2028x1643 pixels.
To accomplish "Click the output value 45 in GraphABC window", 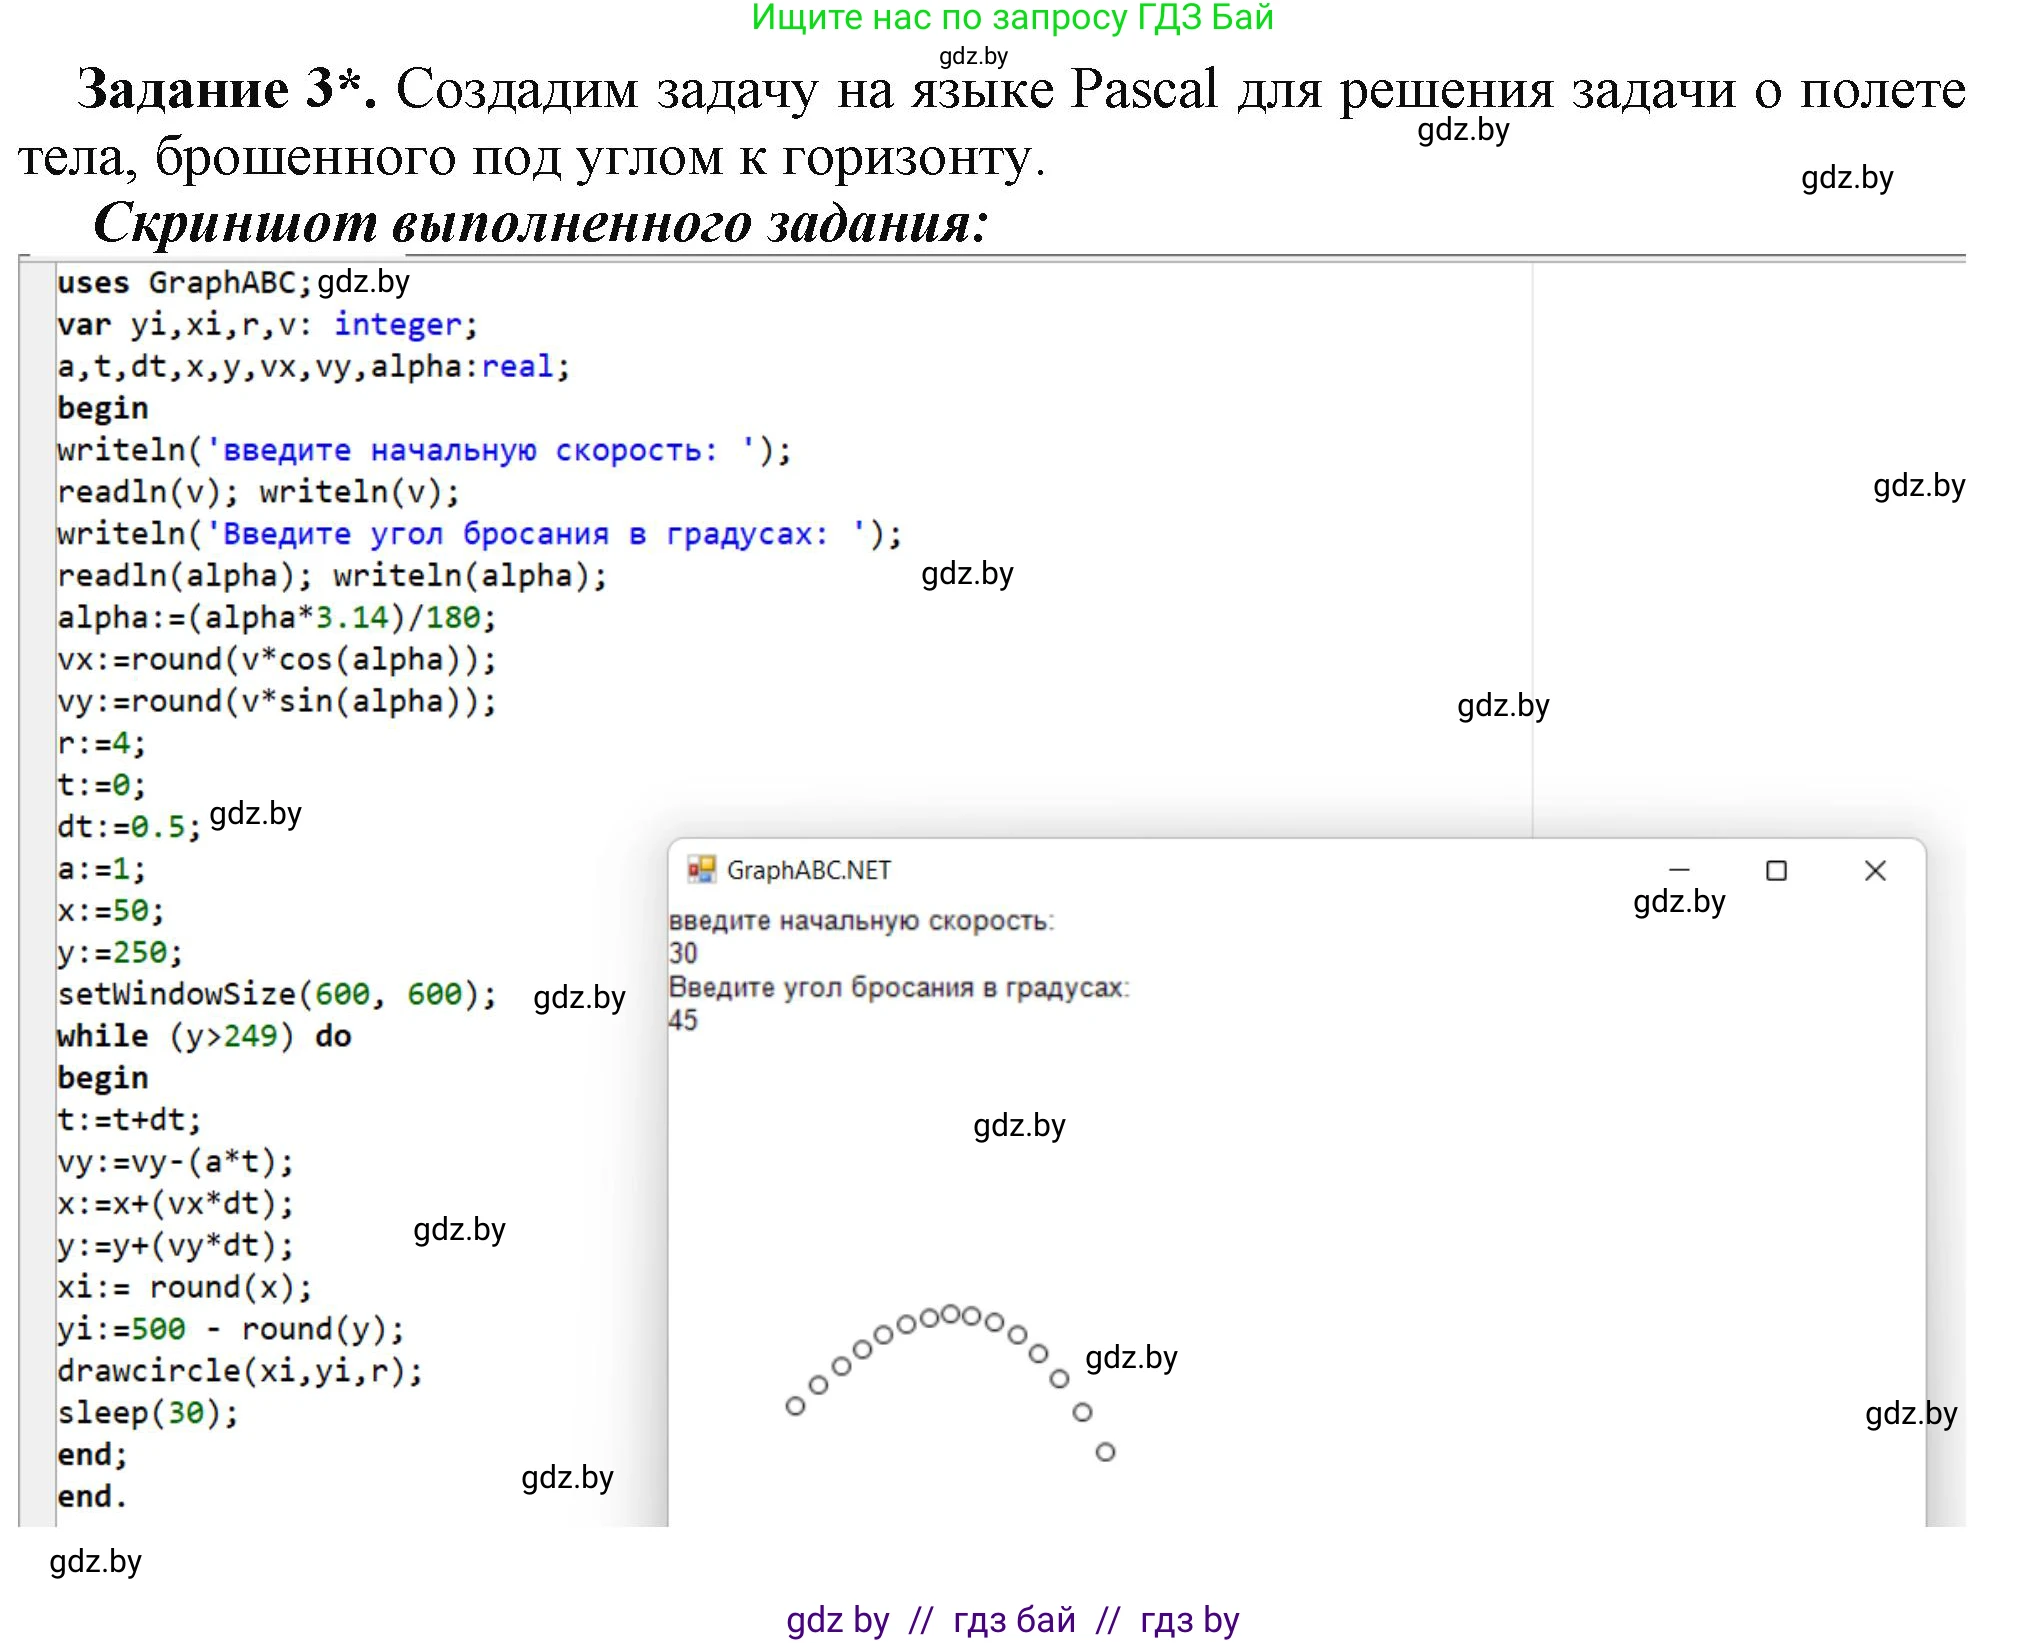I will 683,1020.
